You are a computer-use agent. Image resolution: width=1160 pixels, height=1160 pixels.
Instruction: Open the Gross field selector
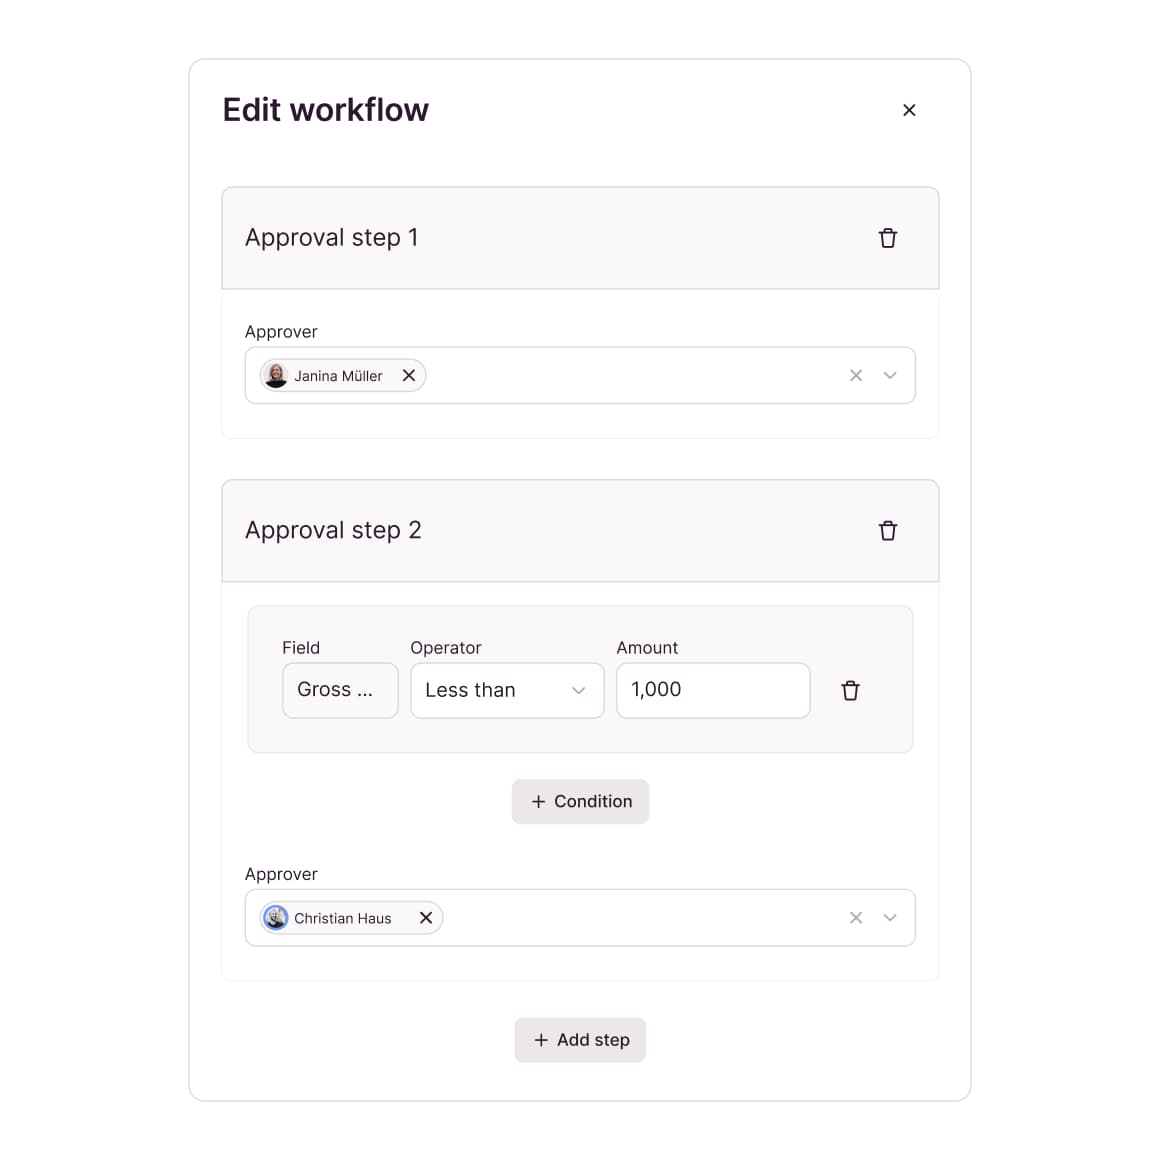click(340, 691)
